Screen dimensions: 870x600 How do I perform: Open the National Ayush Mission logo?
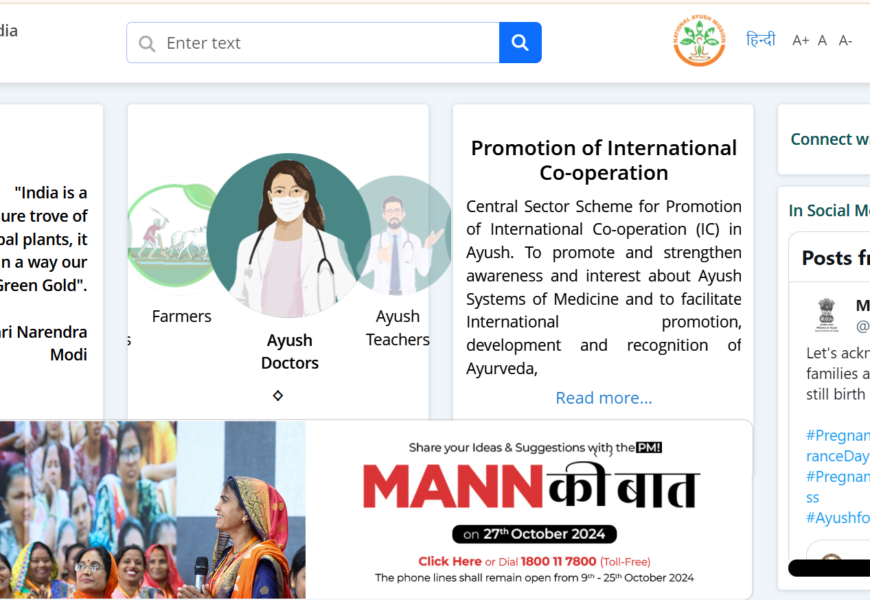(699, 40)
